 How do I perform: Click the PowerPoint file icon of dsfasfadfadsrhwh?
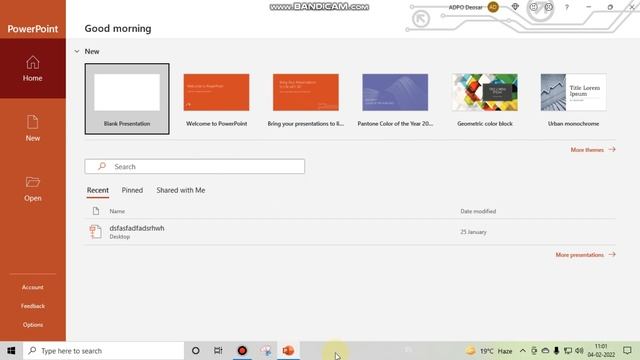click(x=96, y=231)
